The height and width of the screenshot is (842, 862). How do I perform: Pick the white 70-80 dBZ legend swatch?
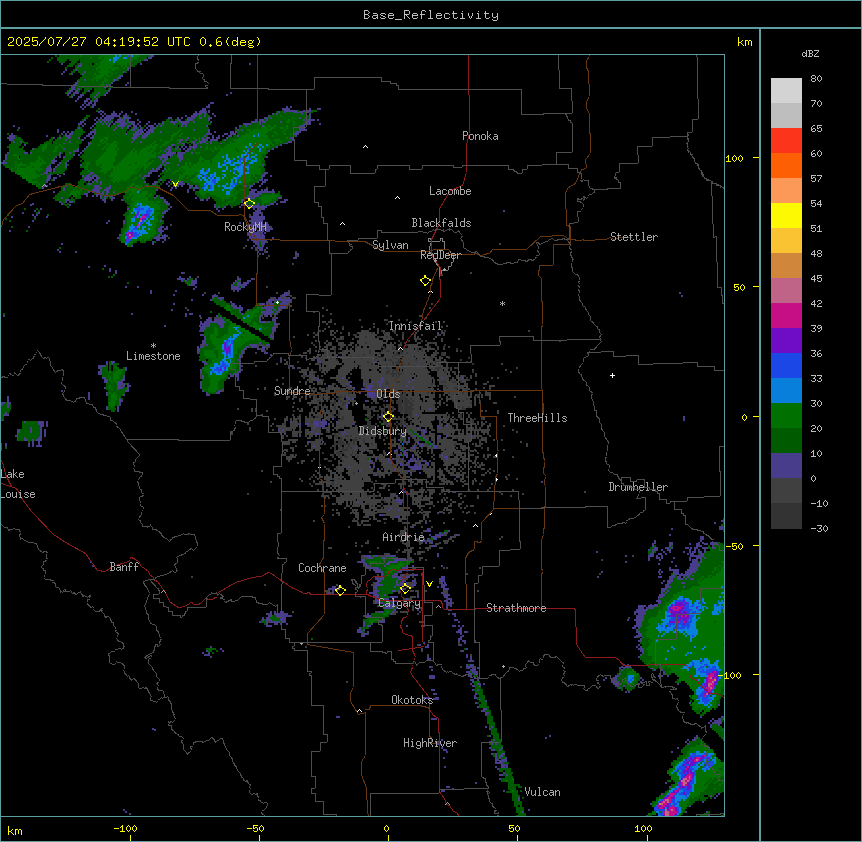click(786, 91)
